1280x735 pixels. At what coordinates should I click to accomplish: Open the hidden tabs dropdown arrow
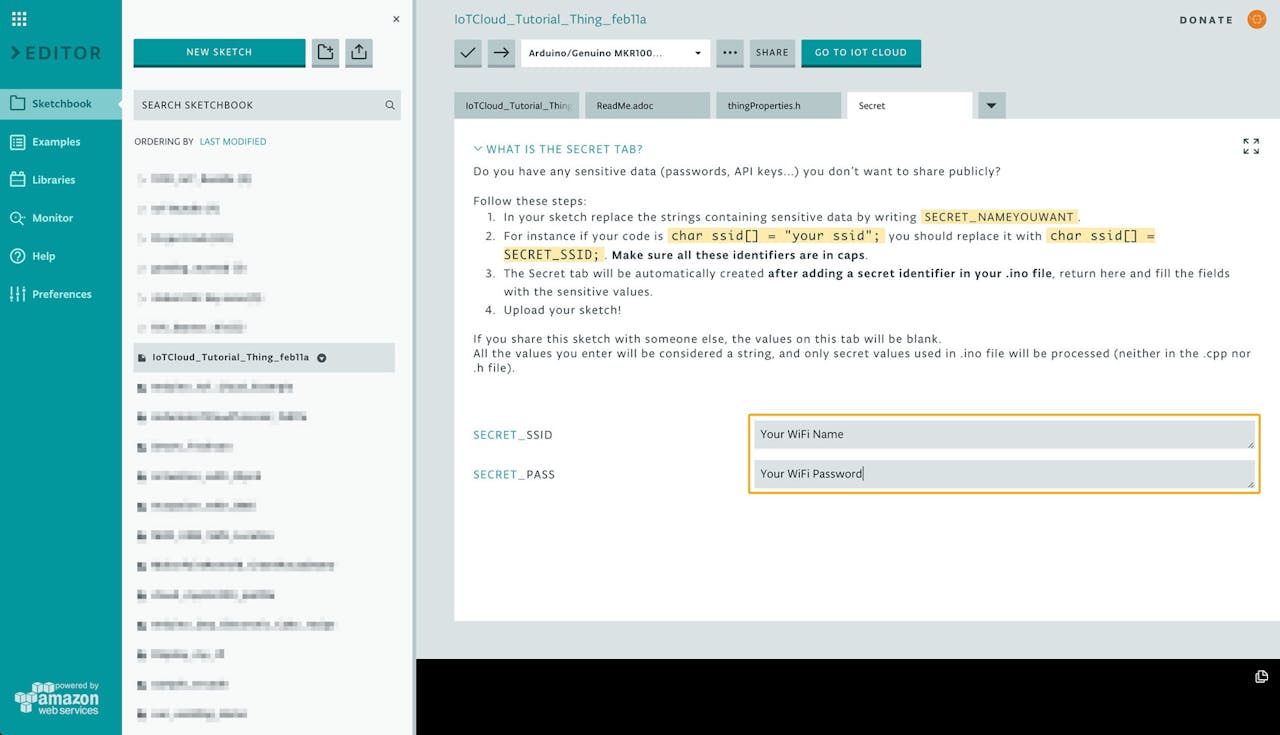click(x=991, y=105)
